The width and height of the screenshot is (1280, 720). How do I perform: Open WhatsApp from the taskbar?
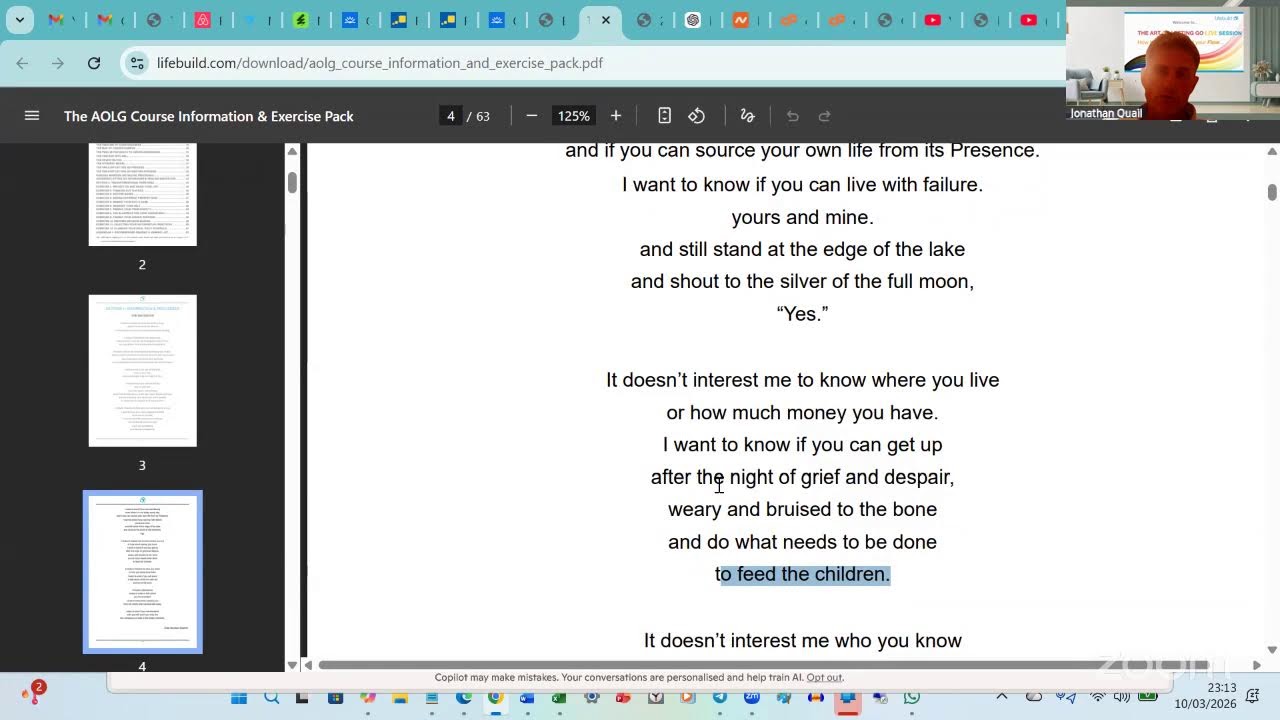[912, 697]
